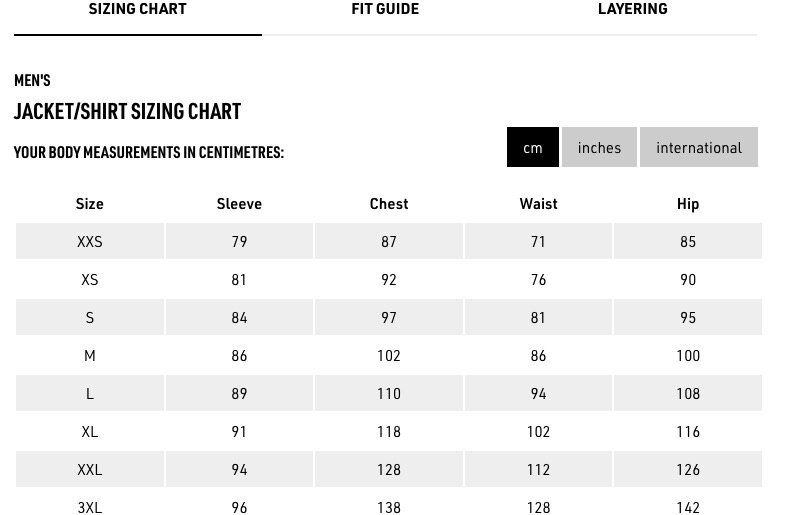795x515 pixels.
Task: Click the Sleeve column header
Action: click(239, 204)
